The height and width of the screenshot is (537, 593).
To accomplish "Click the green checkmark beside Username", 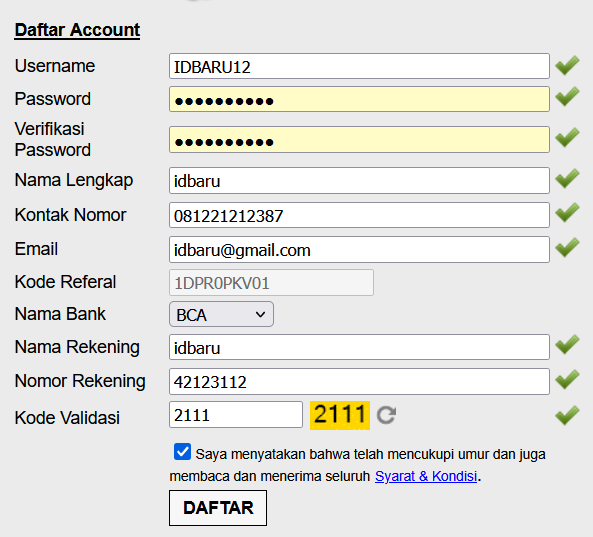I will click(567, 65).
